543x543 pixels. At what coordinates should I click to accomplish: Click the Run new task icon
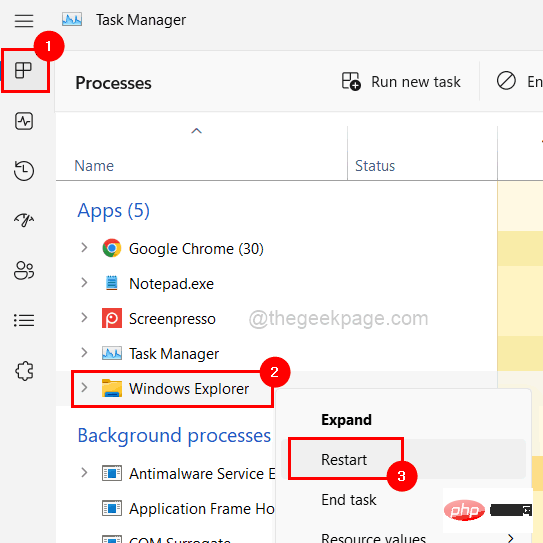pos(351,81)
